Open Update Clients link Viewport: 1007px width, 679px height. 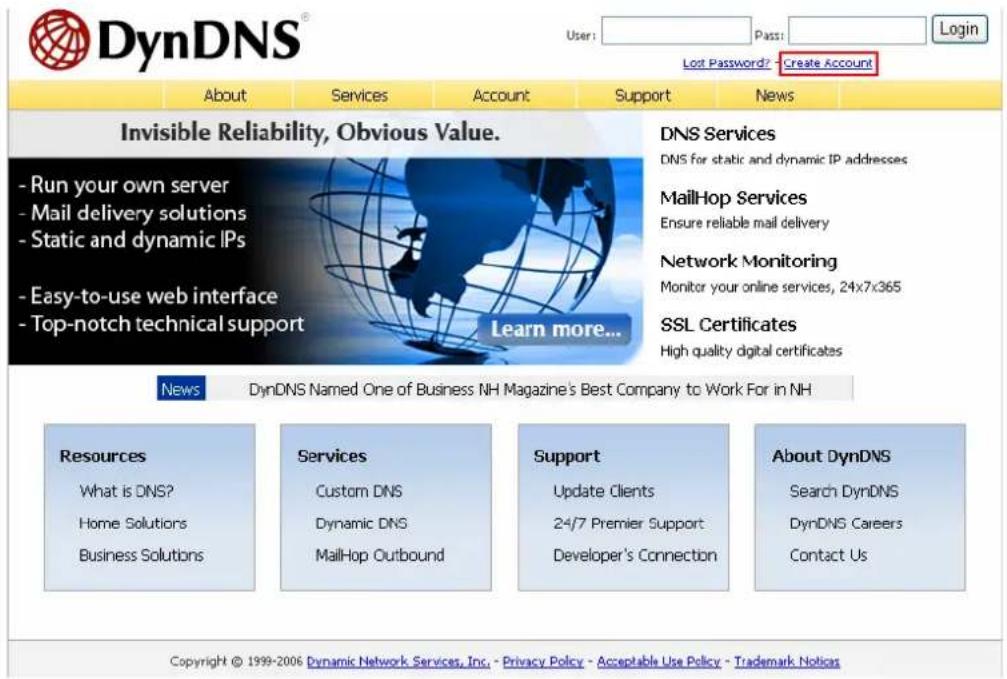[604, 491]
